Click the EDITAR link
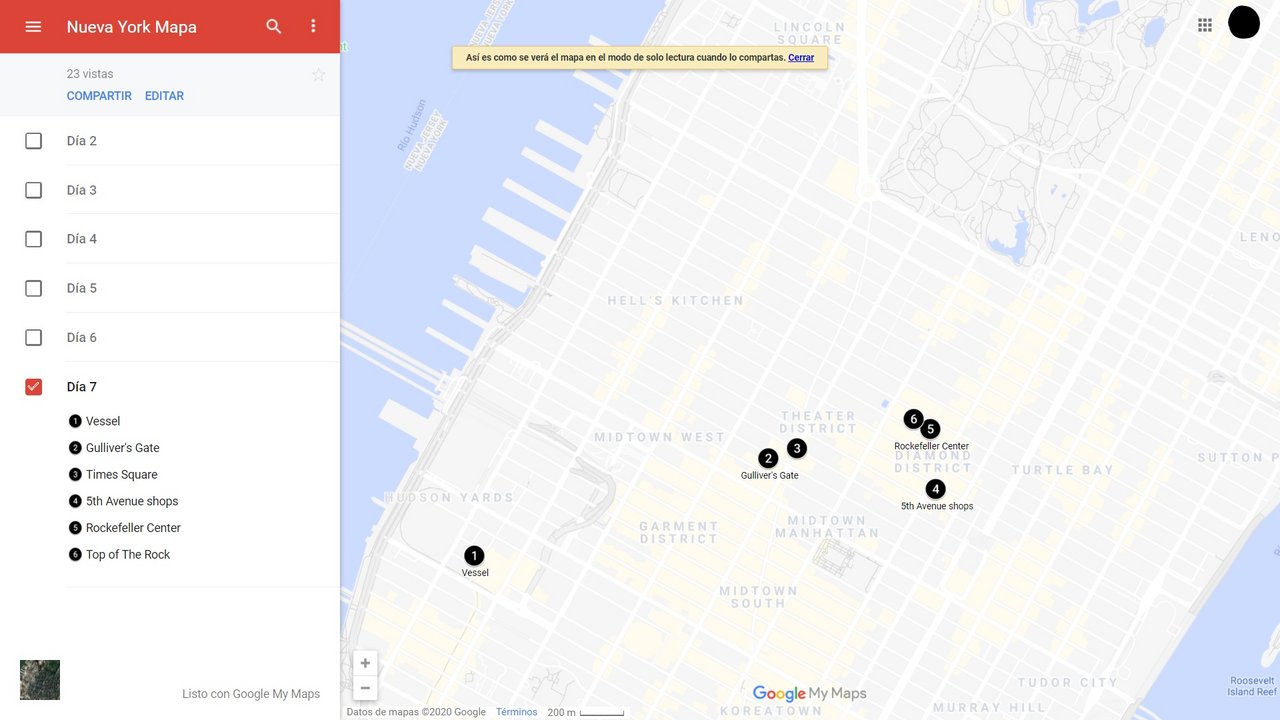Screen dimensions: 1280x720 tap(164, 96)
